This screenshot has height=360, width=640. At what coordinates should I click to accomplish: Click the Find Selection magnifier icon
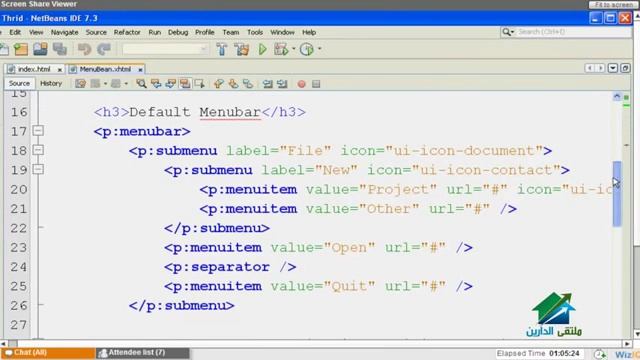[x=141, y=84]
